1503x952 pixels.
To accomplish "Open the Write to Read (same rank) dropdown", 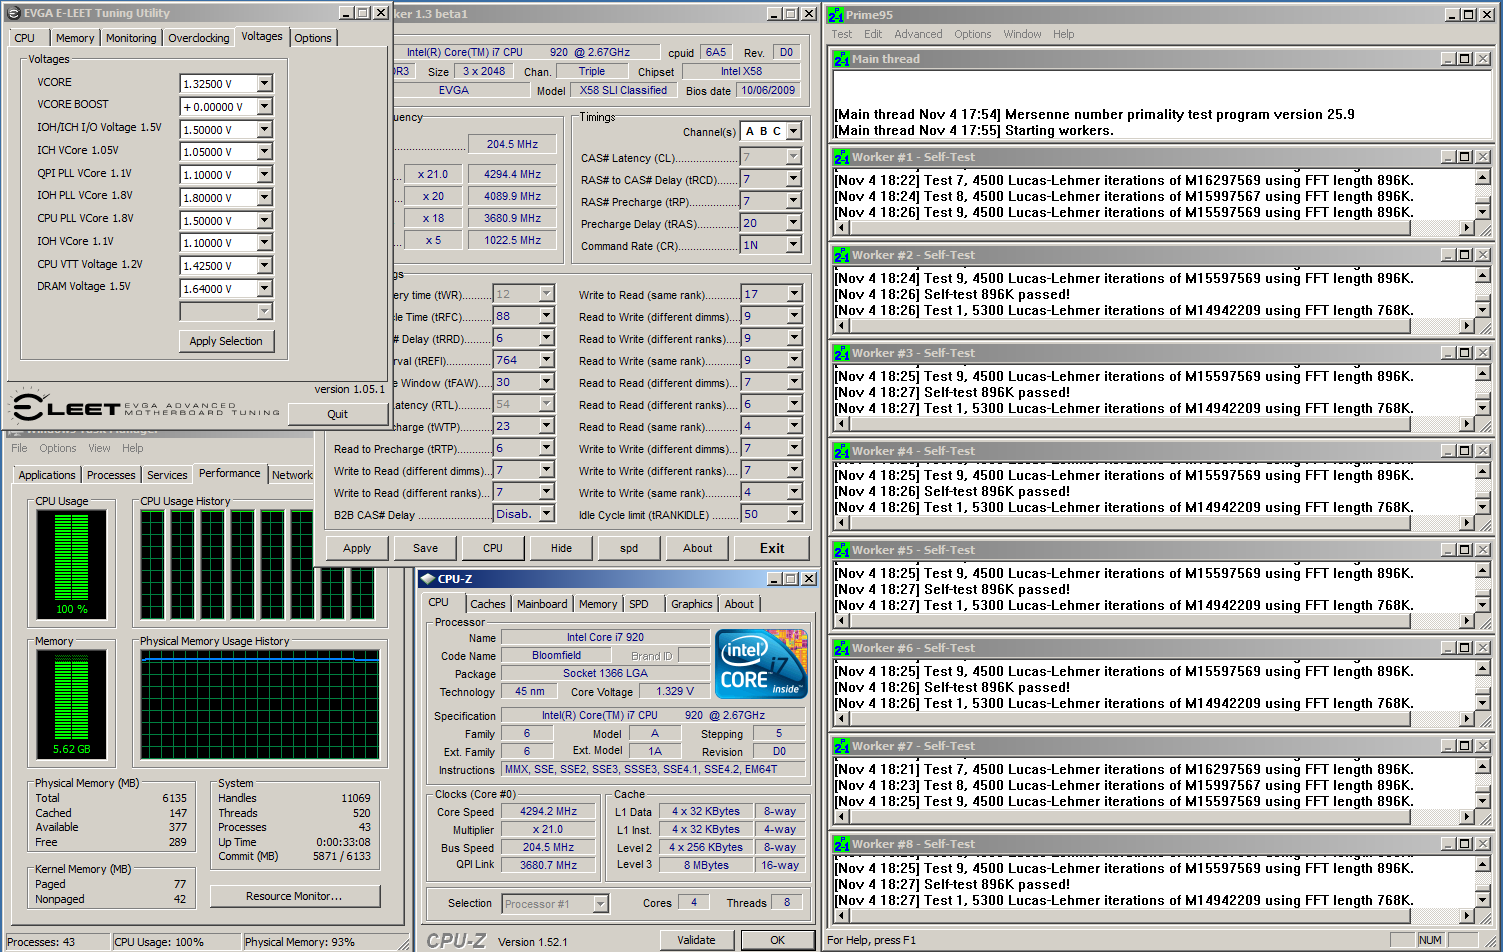I will 795,294.
